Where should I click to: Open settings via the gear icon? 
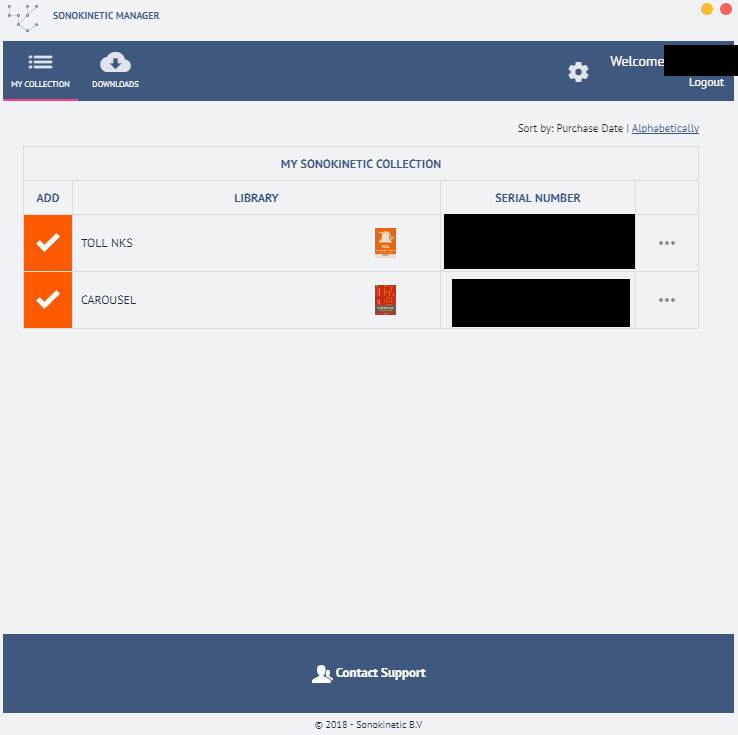pos(578,72)
